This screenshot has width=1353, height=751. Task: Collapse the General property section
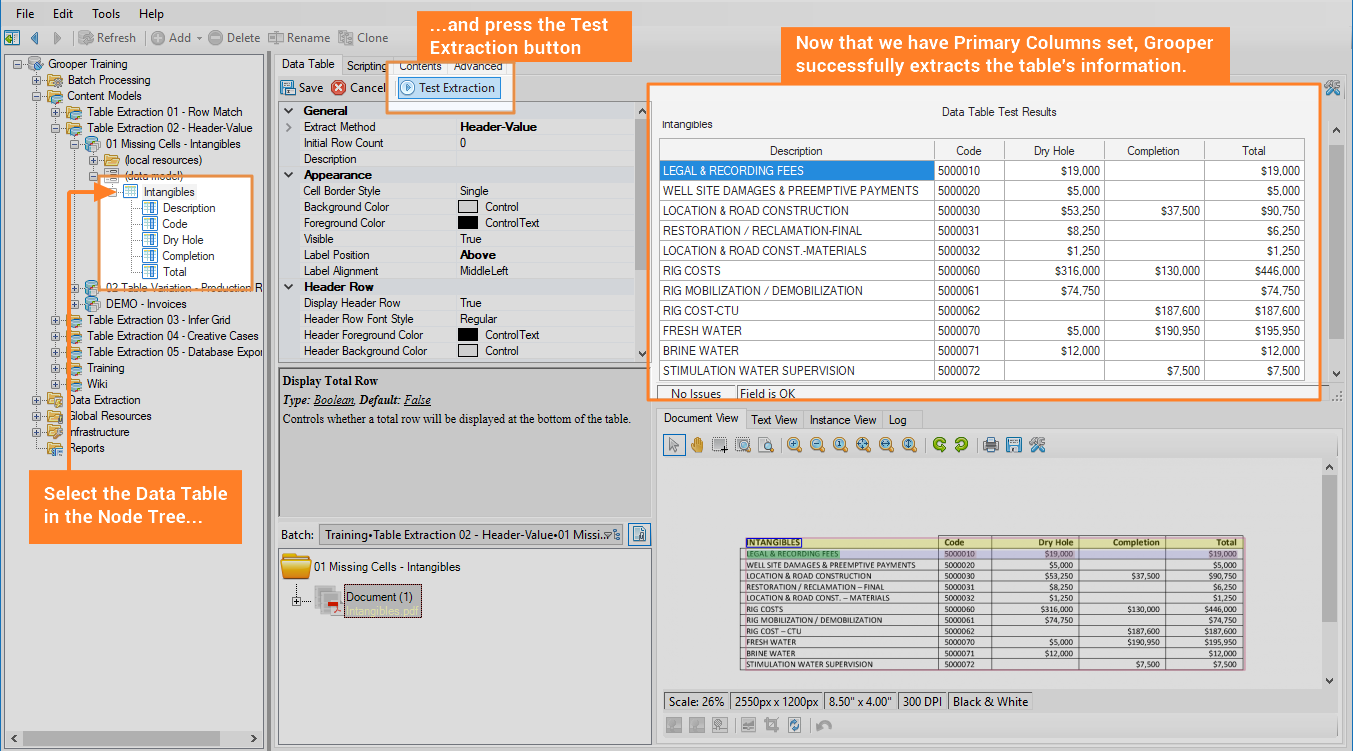[x=289, y=111]
